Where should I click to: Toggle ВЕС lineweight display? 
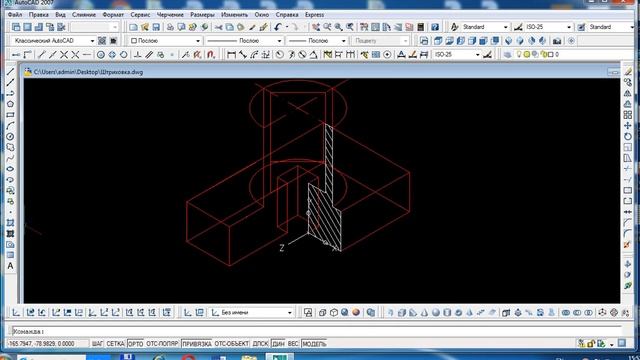click(x=293, y=344)
